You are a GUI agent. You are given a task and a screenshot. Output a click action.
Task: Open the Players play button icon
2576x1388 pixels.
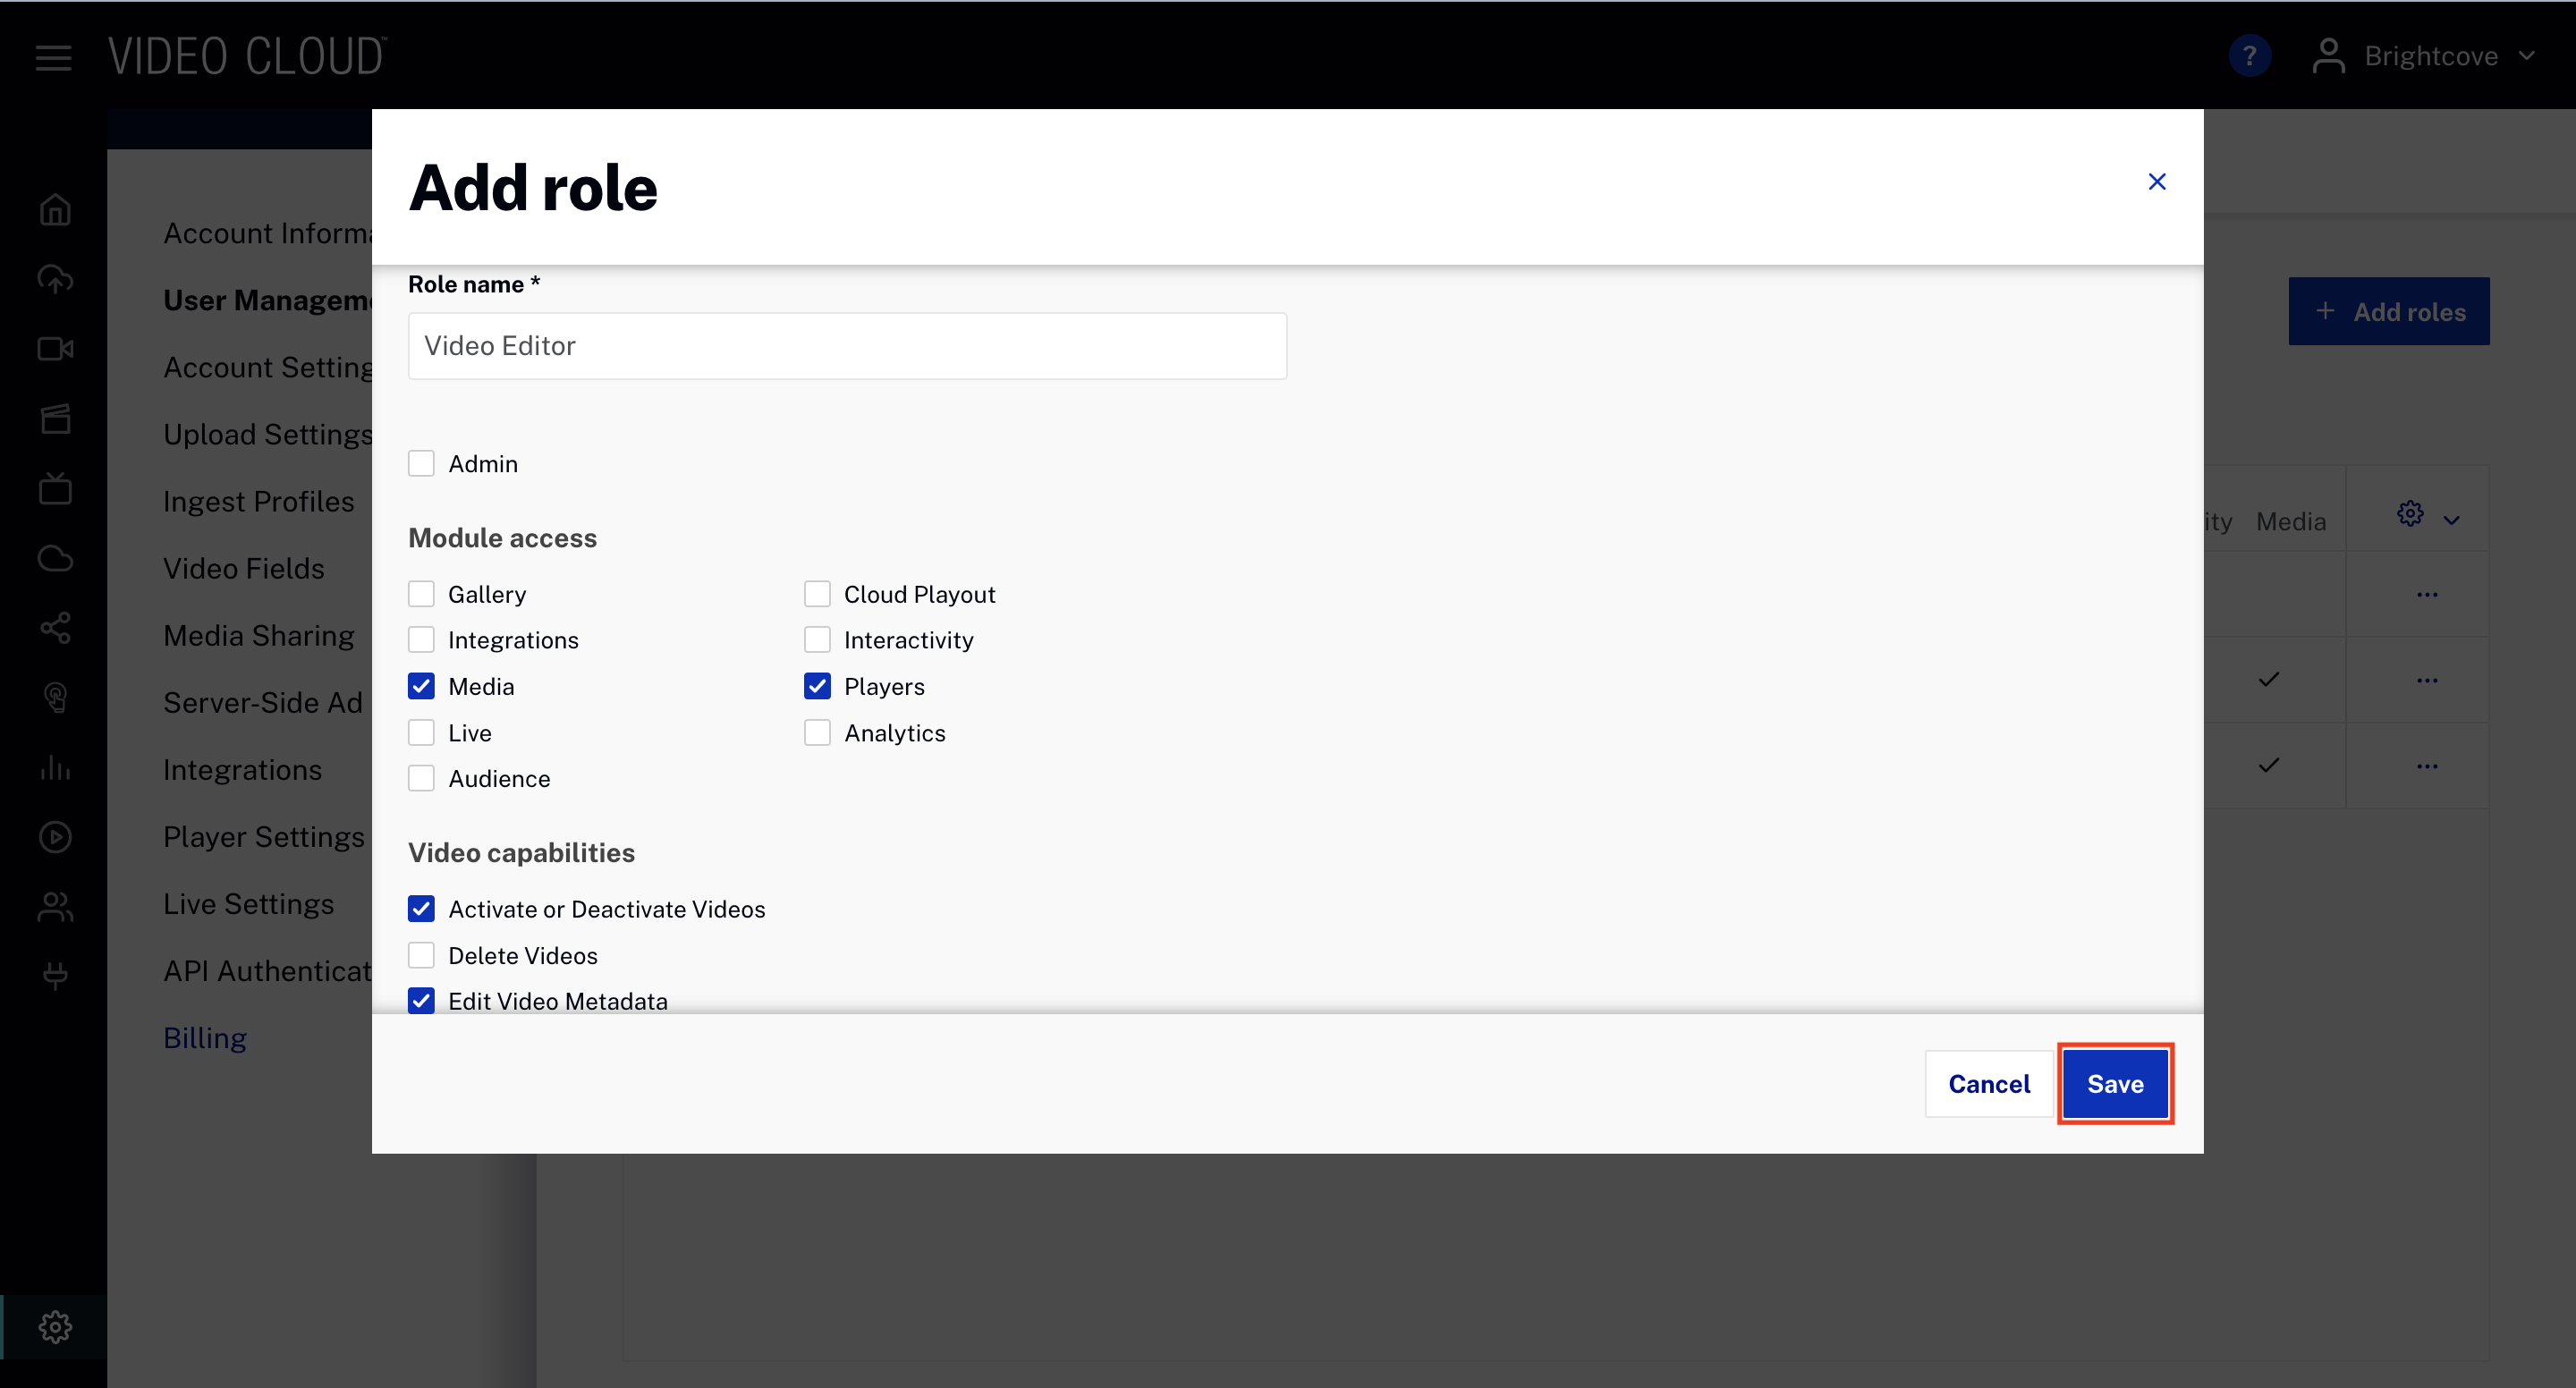(55, 838)
